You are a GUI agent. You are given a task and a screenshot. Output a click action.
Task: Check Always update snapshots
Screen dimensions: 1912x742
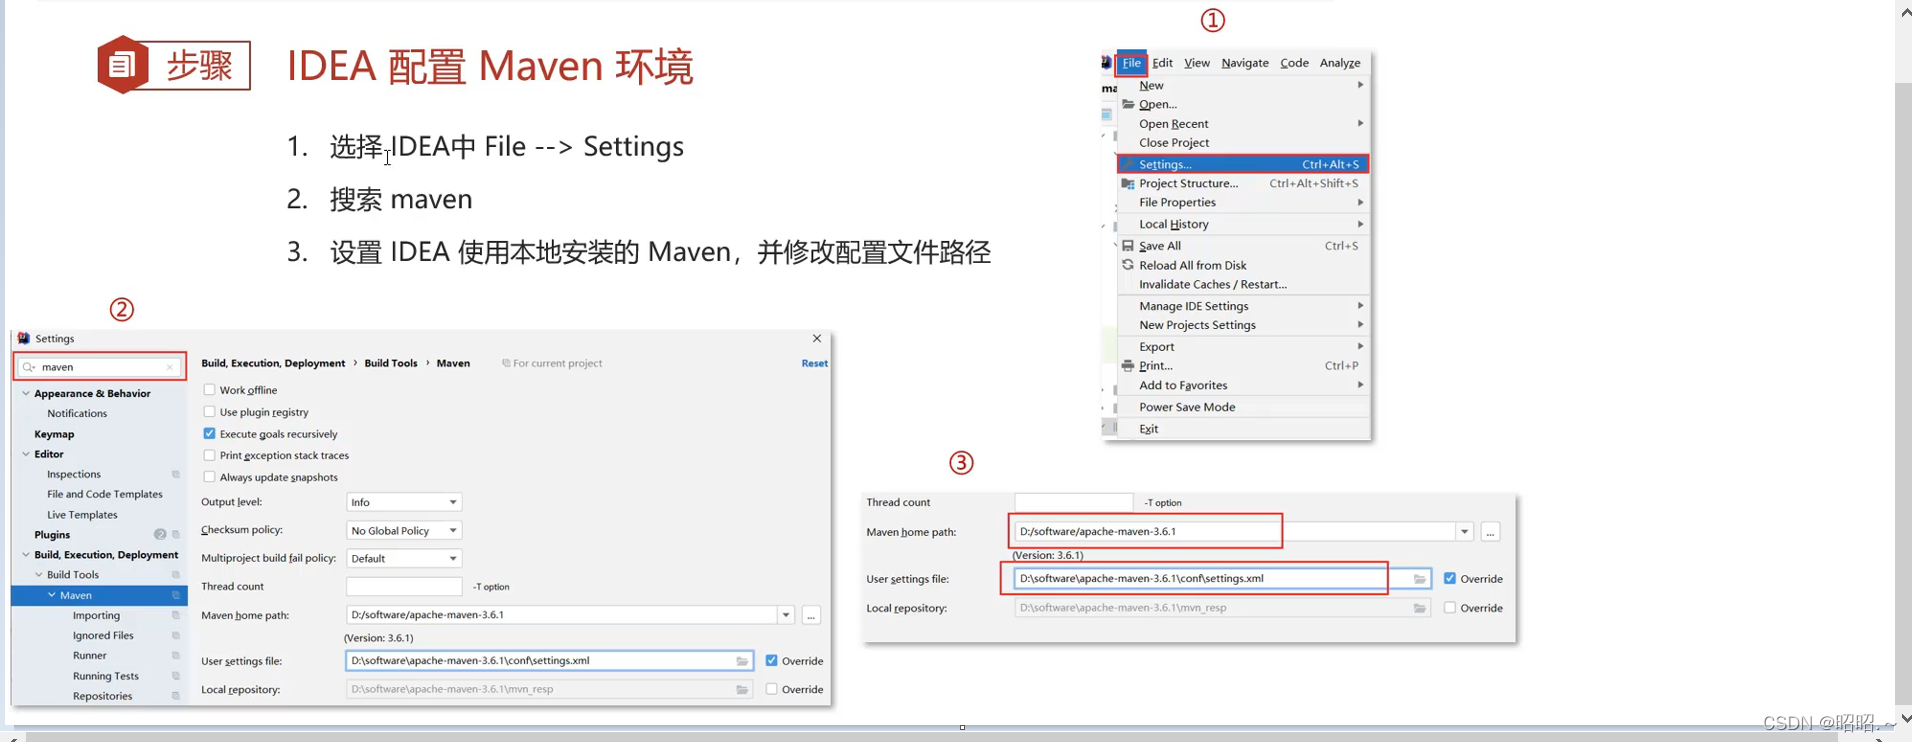[209, 477]
